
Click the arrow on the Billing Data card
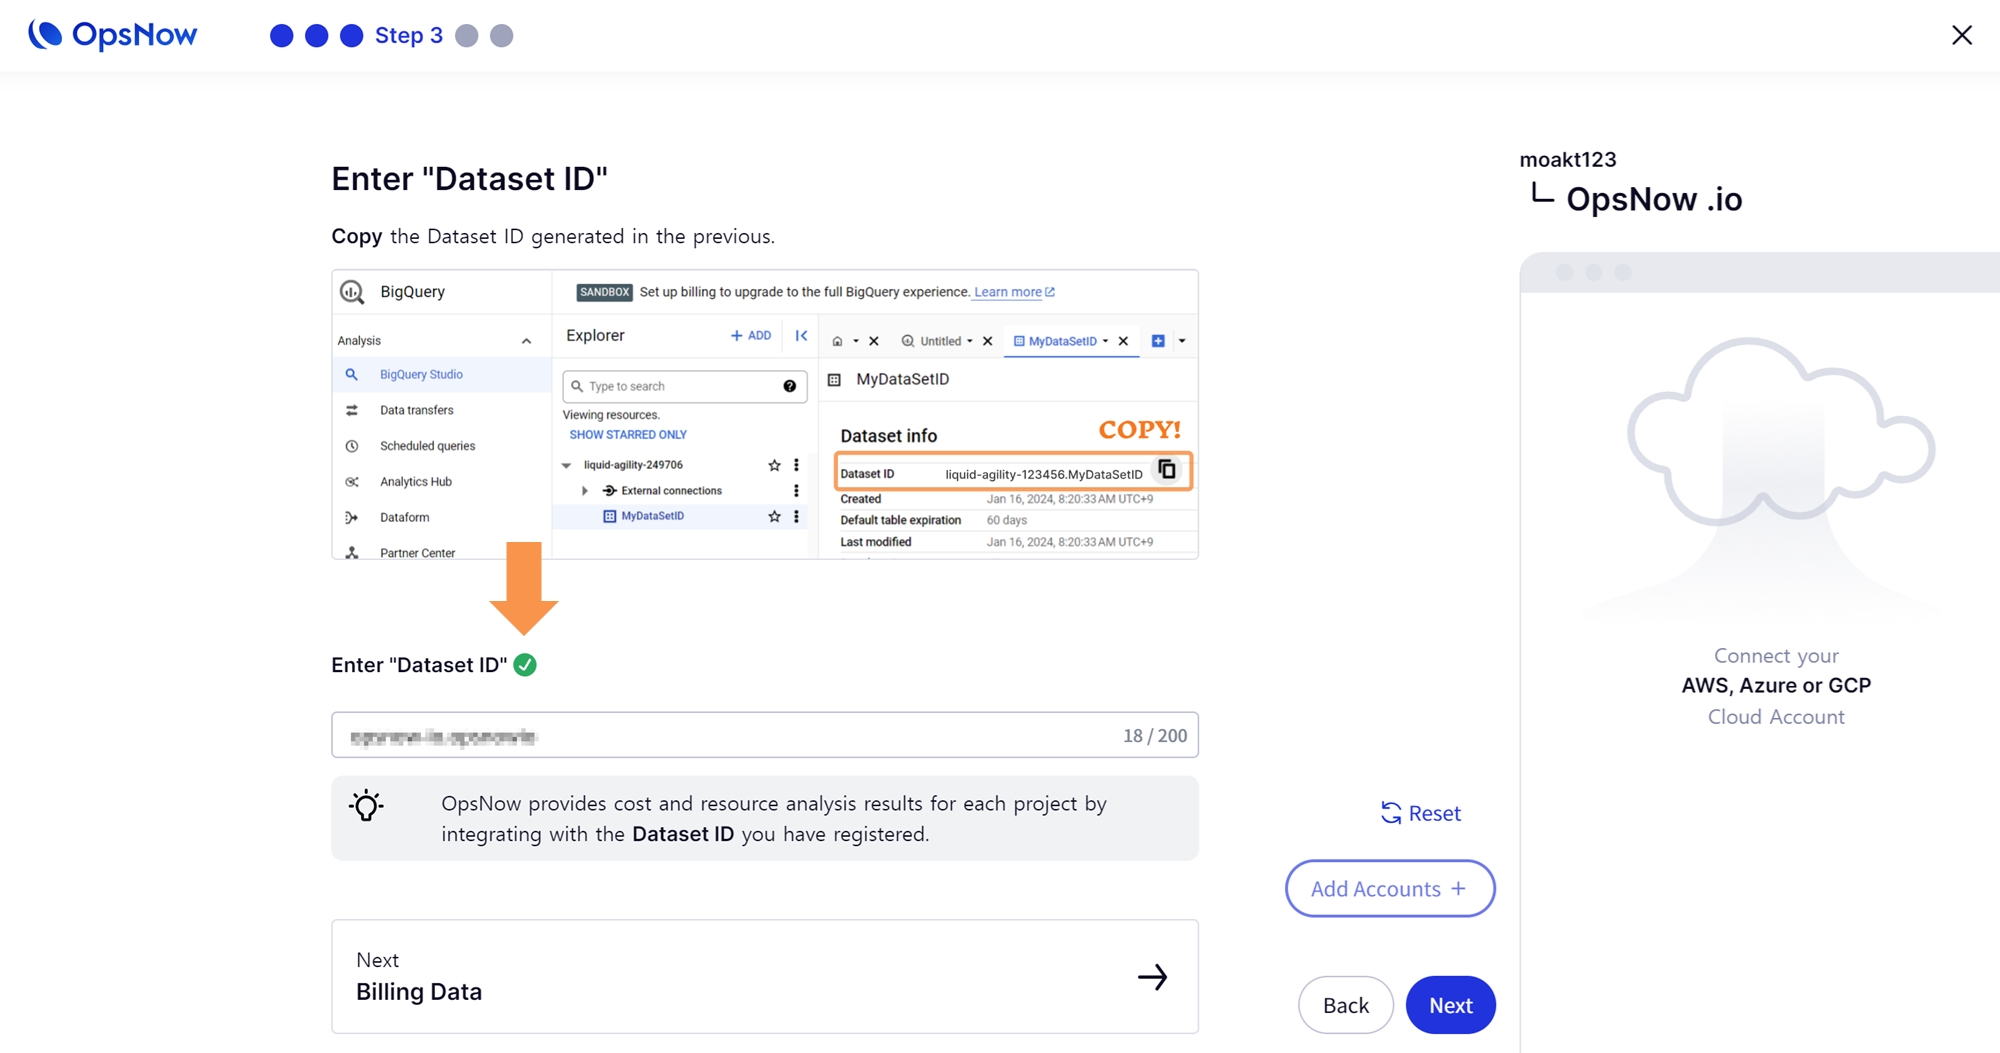pos(1152,977)
